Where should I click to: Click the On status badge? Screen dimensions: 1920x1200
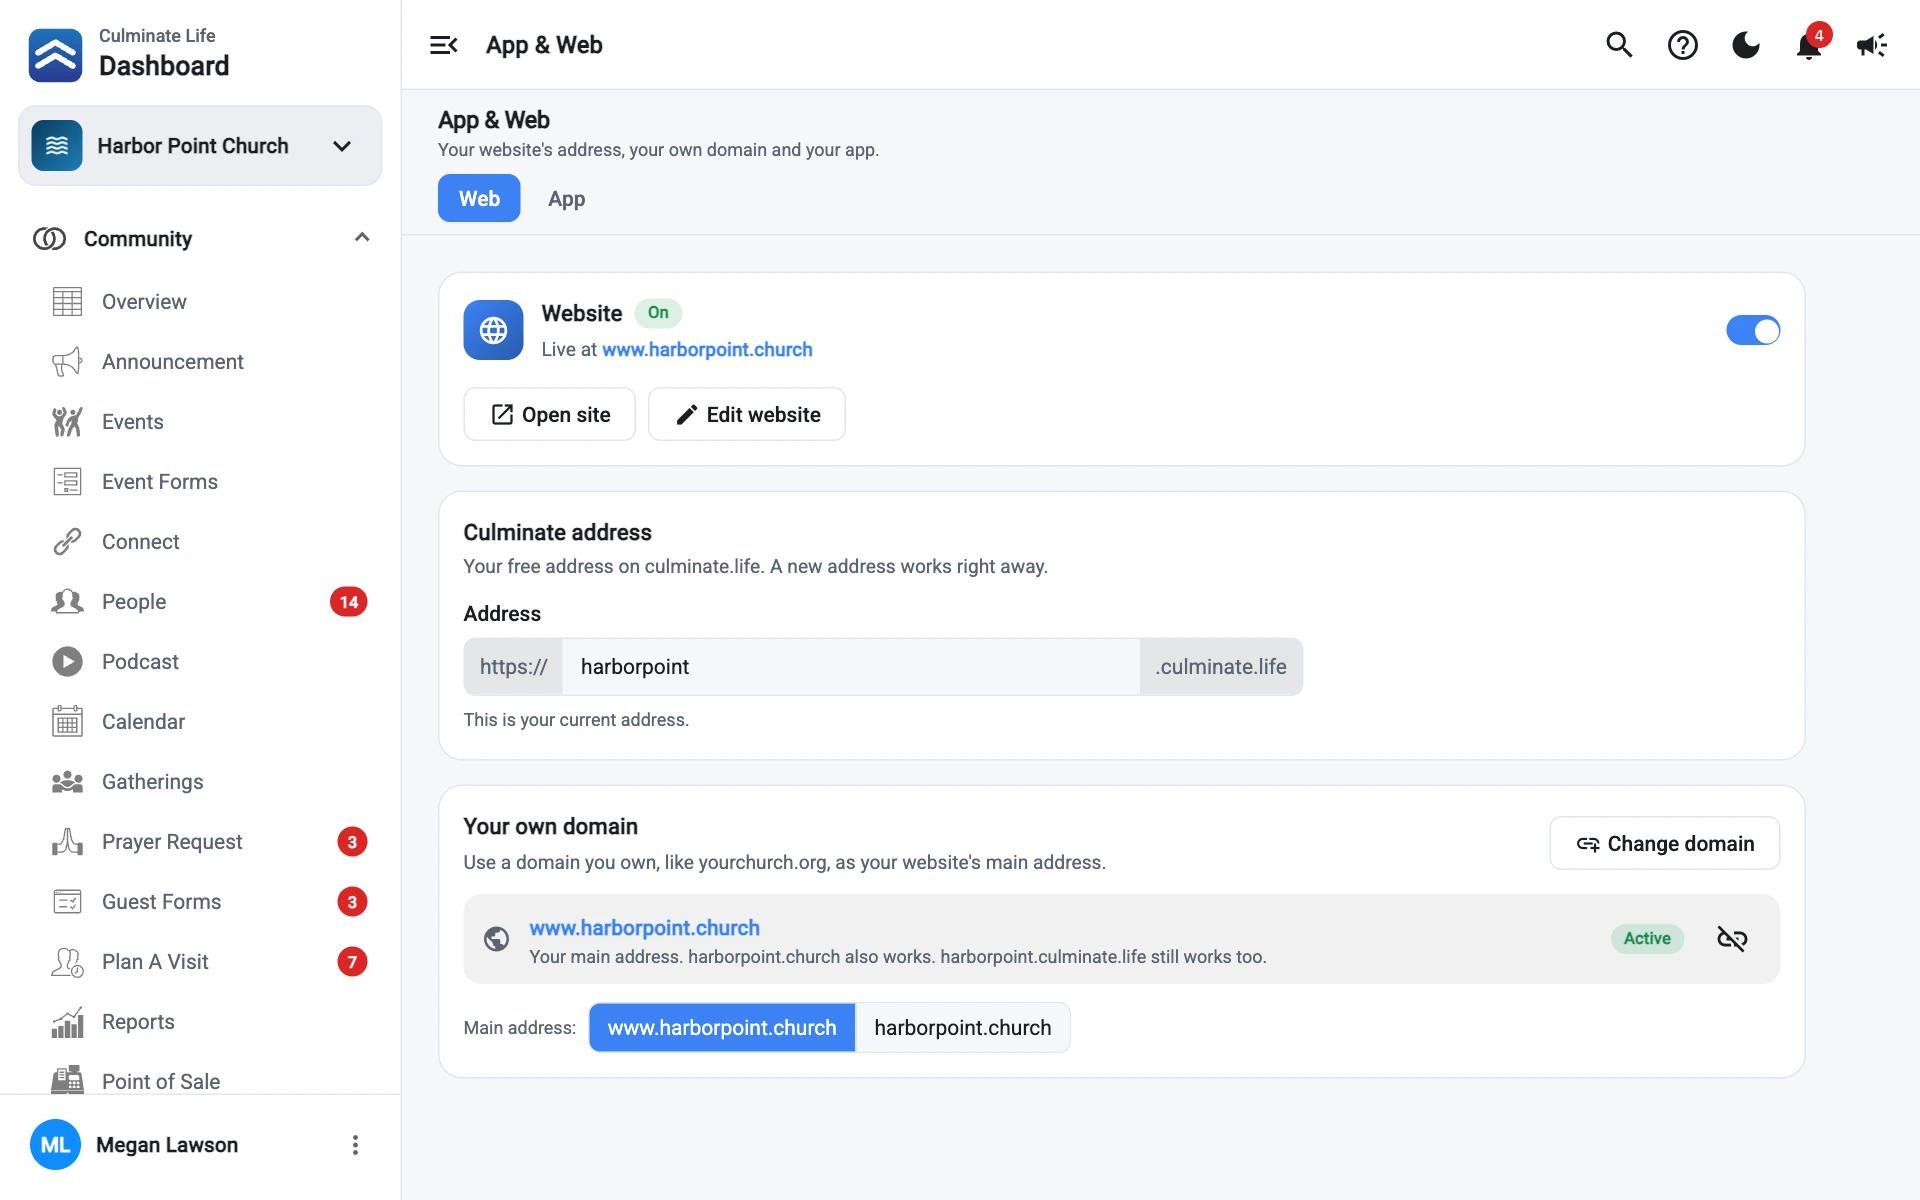pyautogui.click(x=658, y=313)
